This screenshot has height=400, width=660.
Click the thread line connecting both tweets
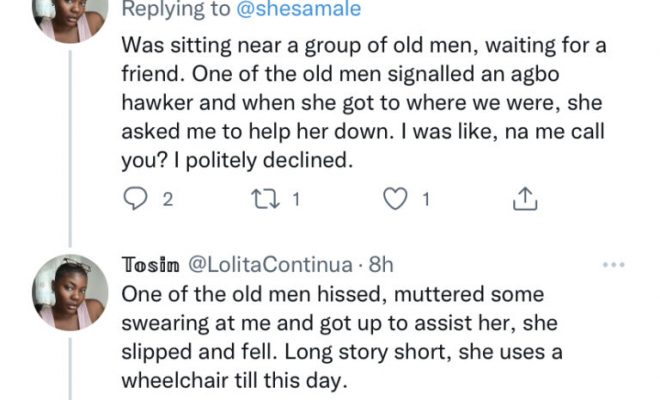coord(70,140)
